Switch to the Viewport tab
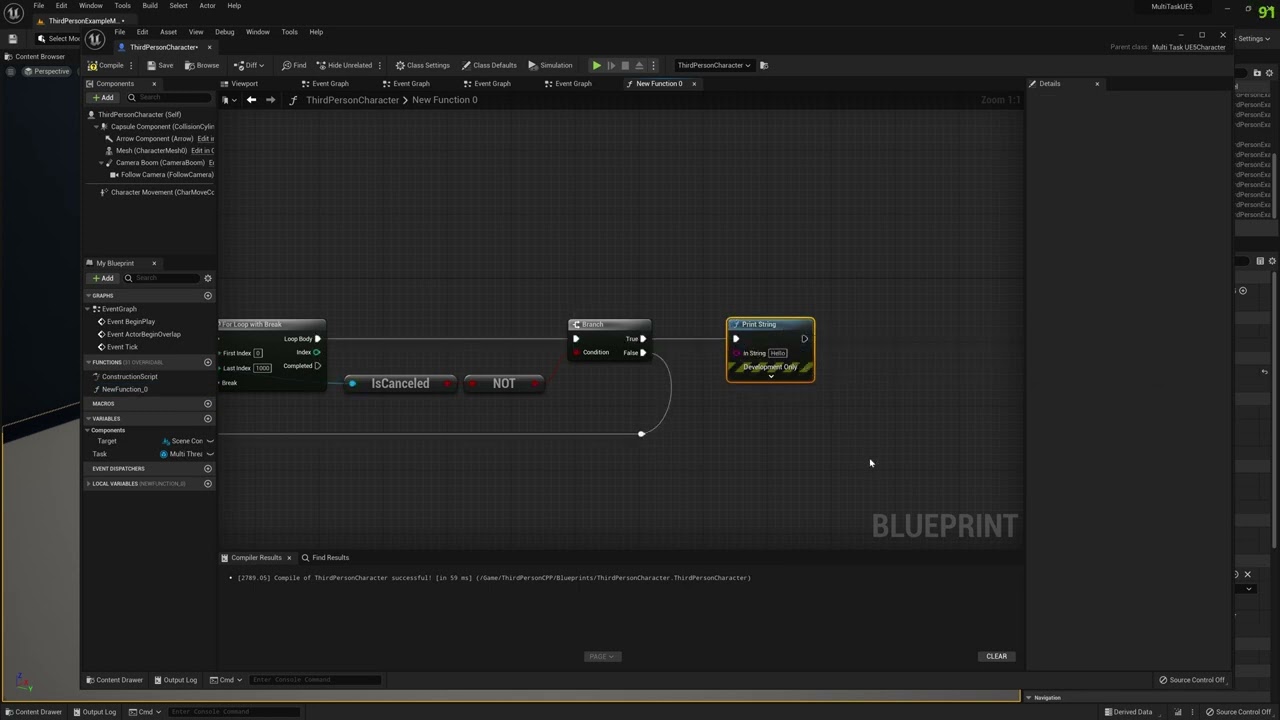The image size is (1280, 720). click(240, 84)
